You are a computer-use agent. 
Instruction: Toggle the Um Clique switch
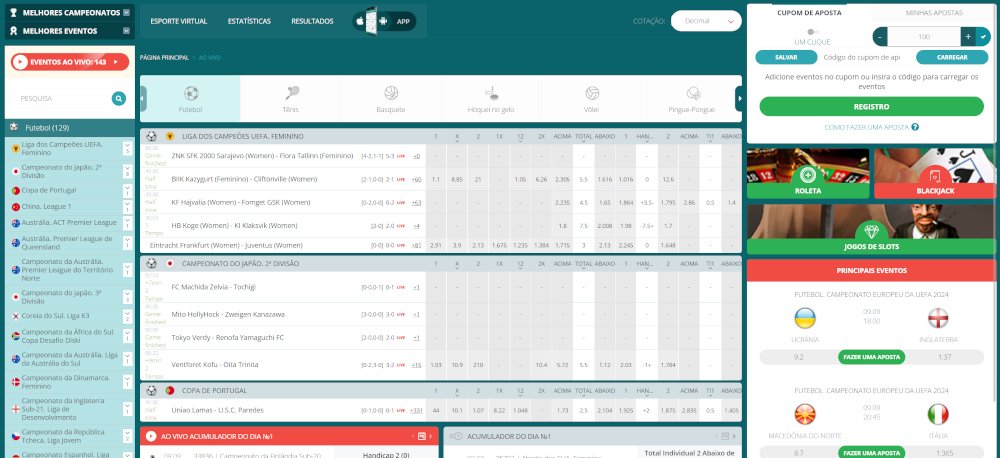click(812, 31)
